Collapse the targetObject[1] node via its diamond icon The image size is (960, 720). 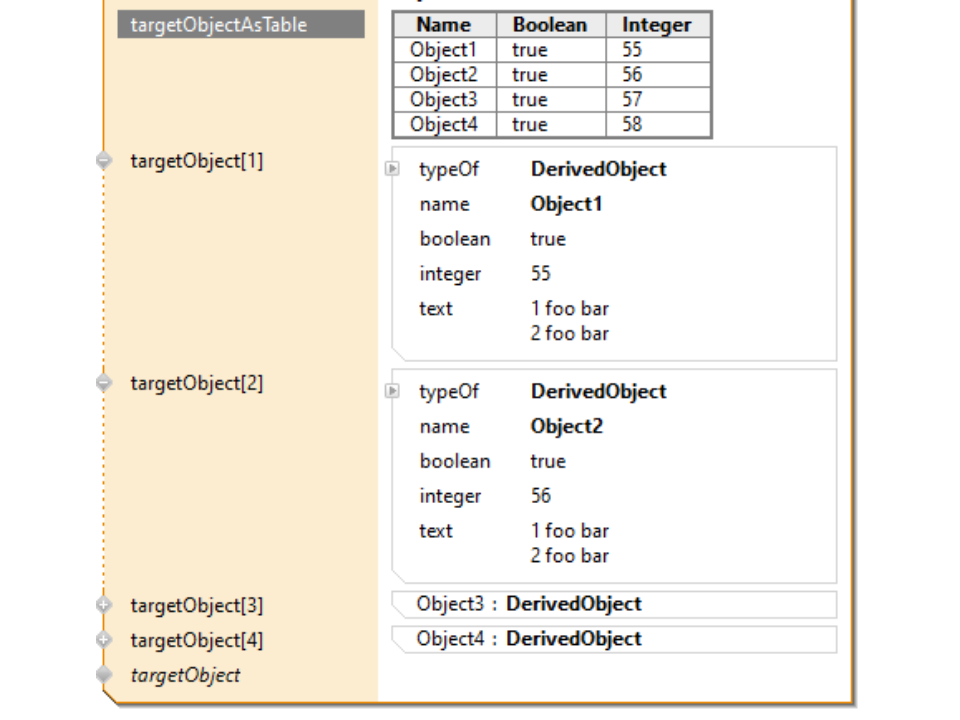pos(105,161)
